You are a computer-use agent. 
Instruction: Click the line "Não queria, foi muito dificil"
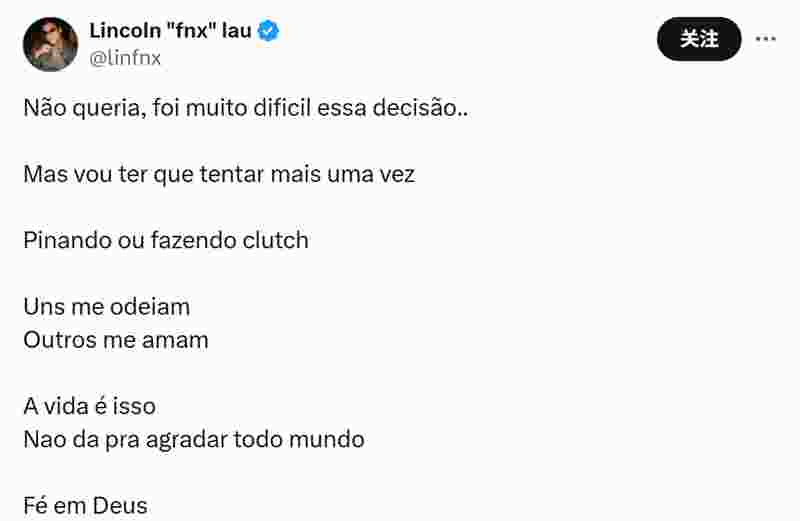[x=167, y=108]
